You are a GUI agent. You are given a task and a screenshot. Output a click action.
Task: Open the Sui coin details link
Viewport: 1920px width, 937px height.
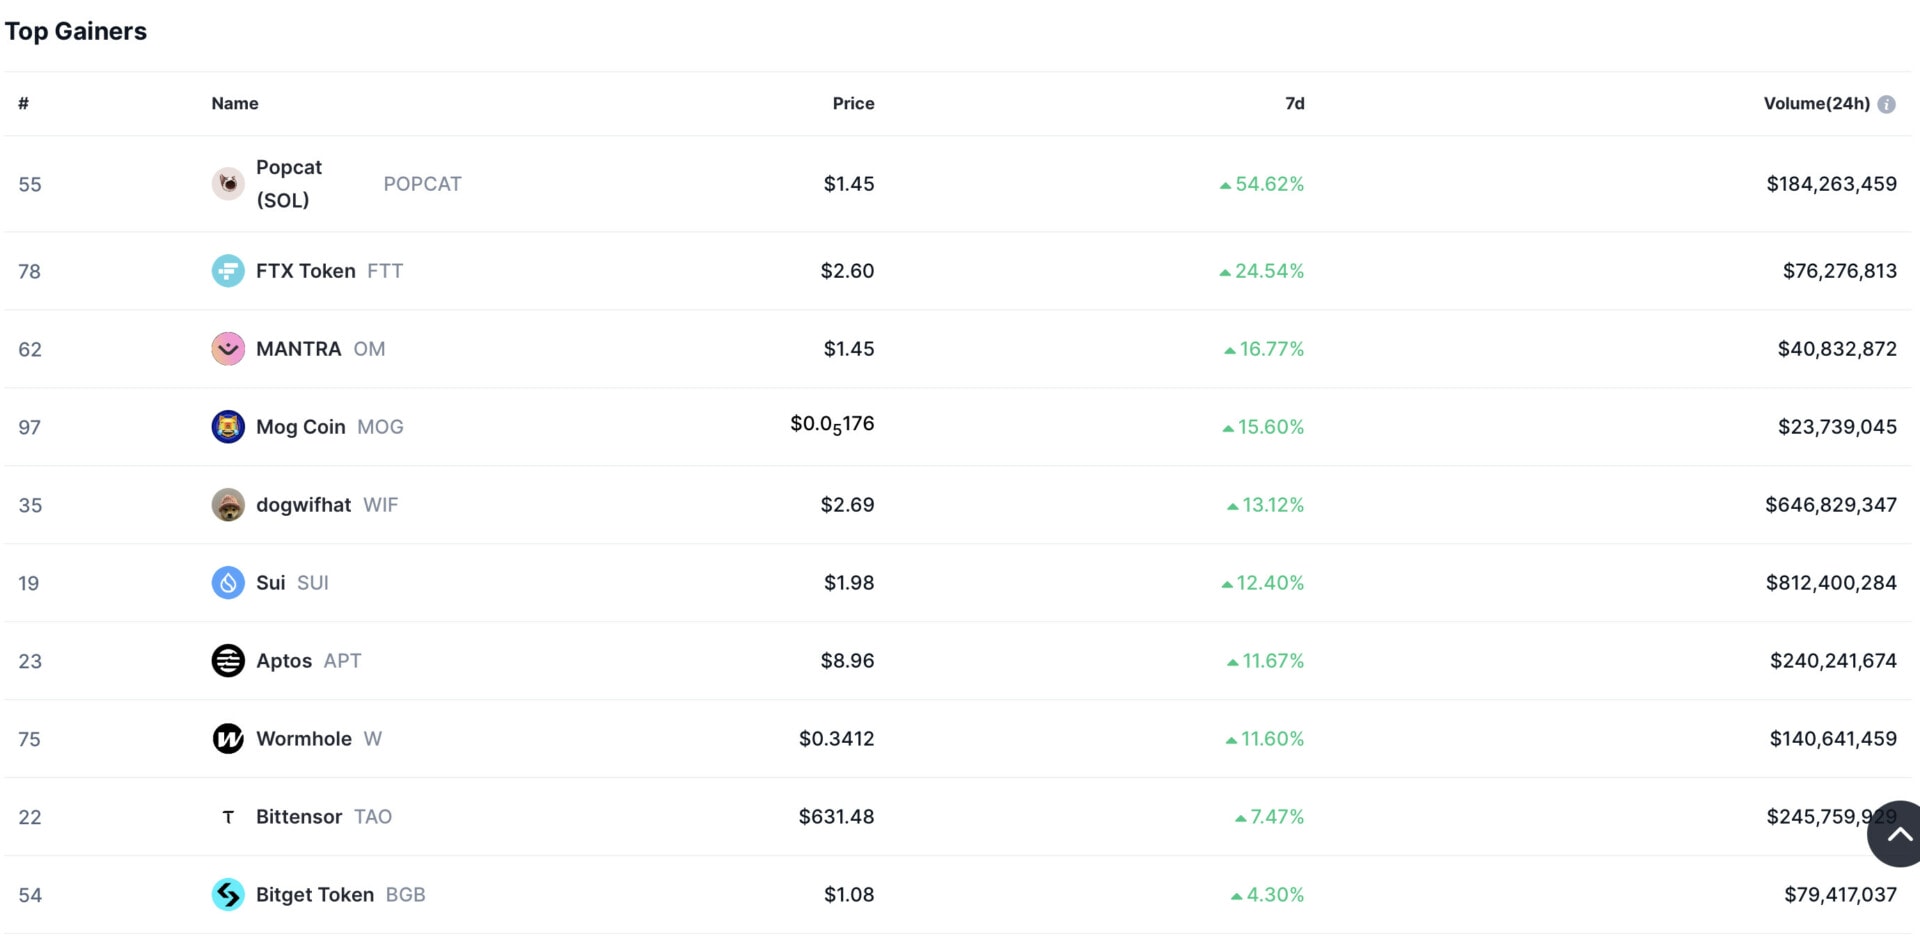pos(270,582)
